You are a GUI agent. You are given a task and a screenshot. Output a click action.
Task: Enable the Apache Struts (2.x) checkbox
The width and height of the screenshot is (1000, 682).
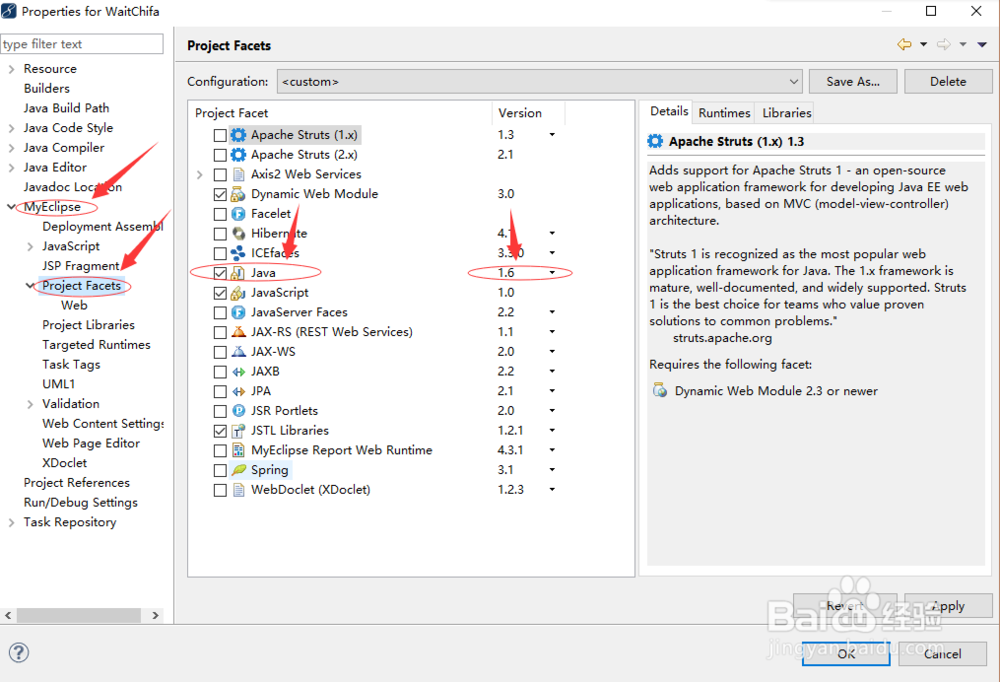pyautogui.click(x=220, y=155)
